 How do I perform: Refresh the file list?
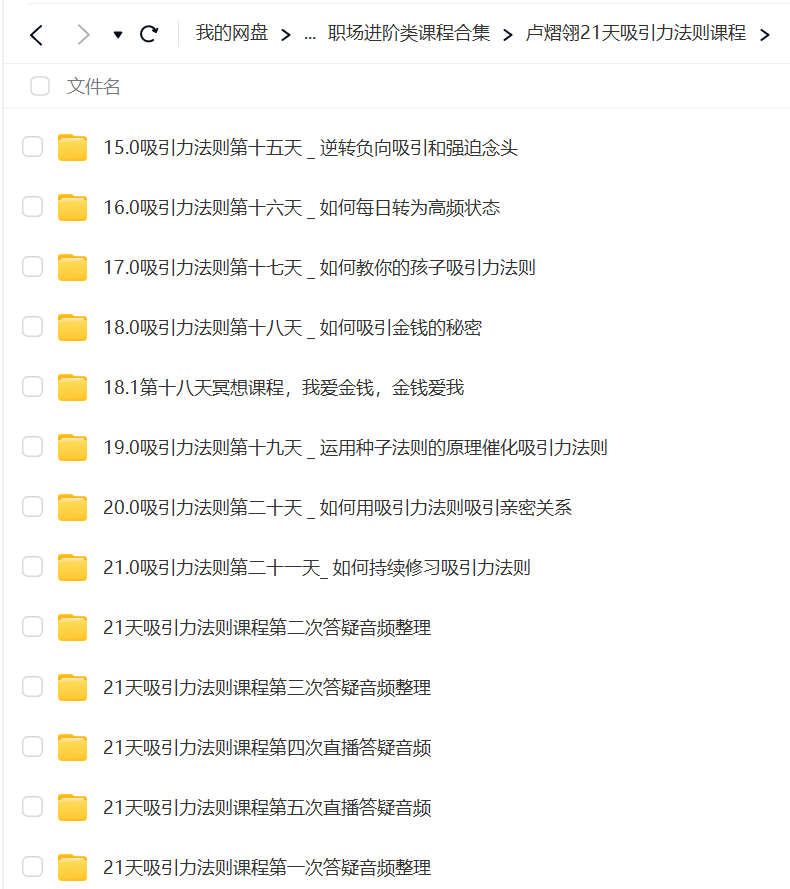pyautogui.click(x=149, y=34)
